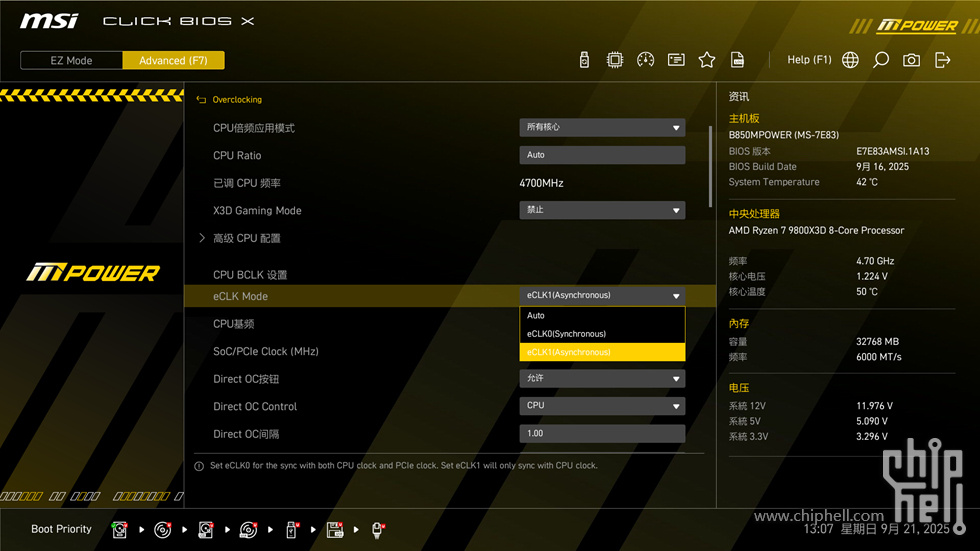Open the Direct OC按钮 dropdown
This screenshot has width=980, height=551.
[x=602, y=379]
